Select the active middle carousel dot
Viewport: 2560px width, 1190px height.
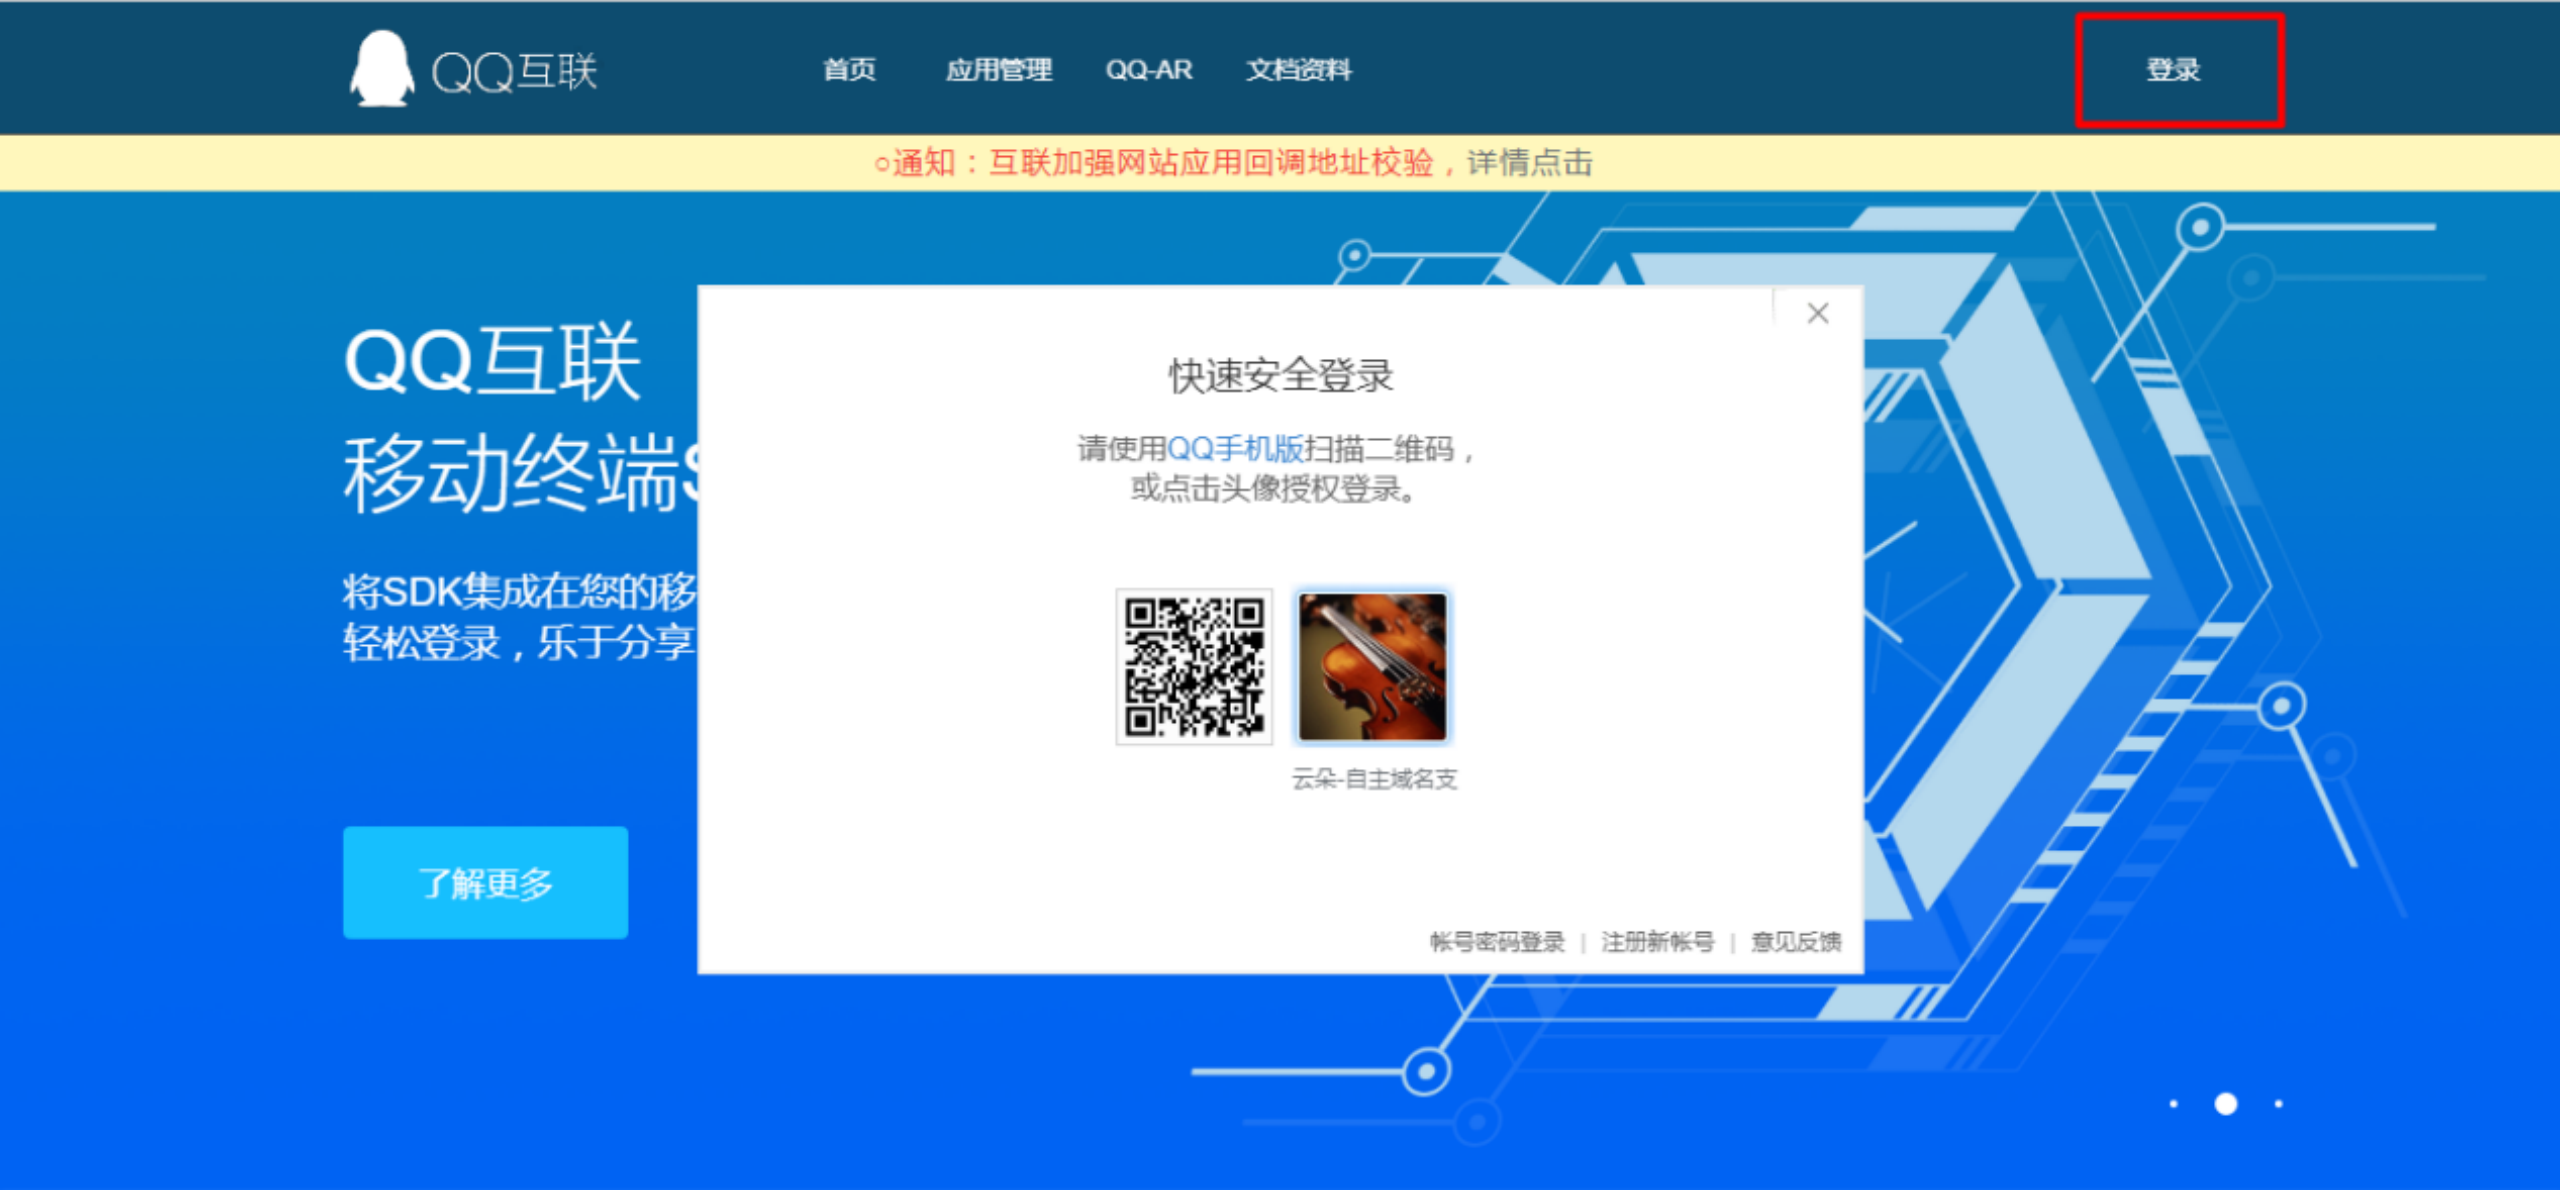click(x=2225, y=1104)
